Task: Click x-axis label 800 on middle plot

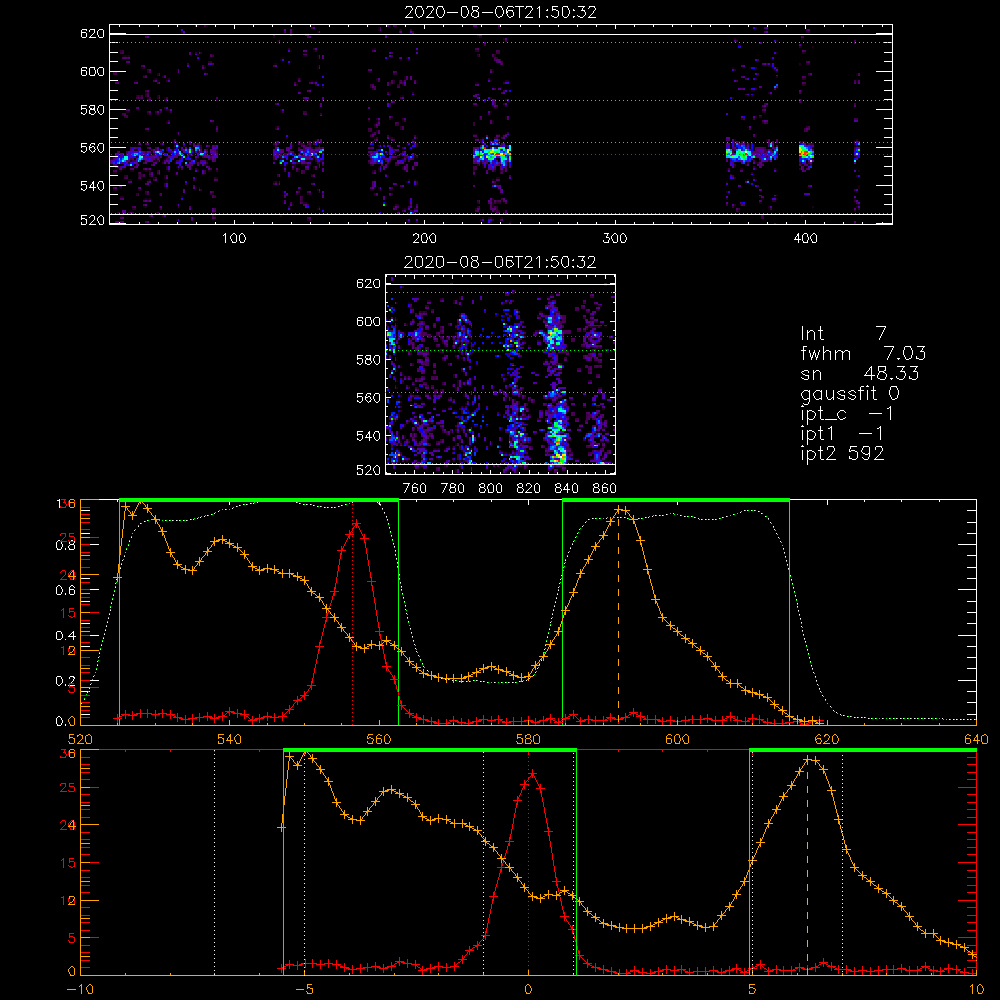Action: click(x=490, y=489)
